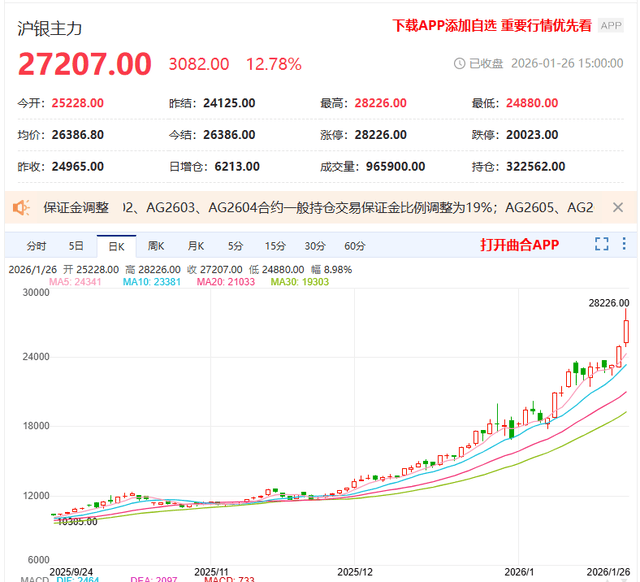Close the margin adjustment notice bar

(x=618, y=208)
